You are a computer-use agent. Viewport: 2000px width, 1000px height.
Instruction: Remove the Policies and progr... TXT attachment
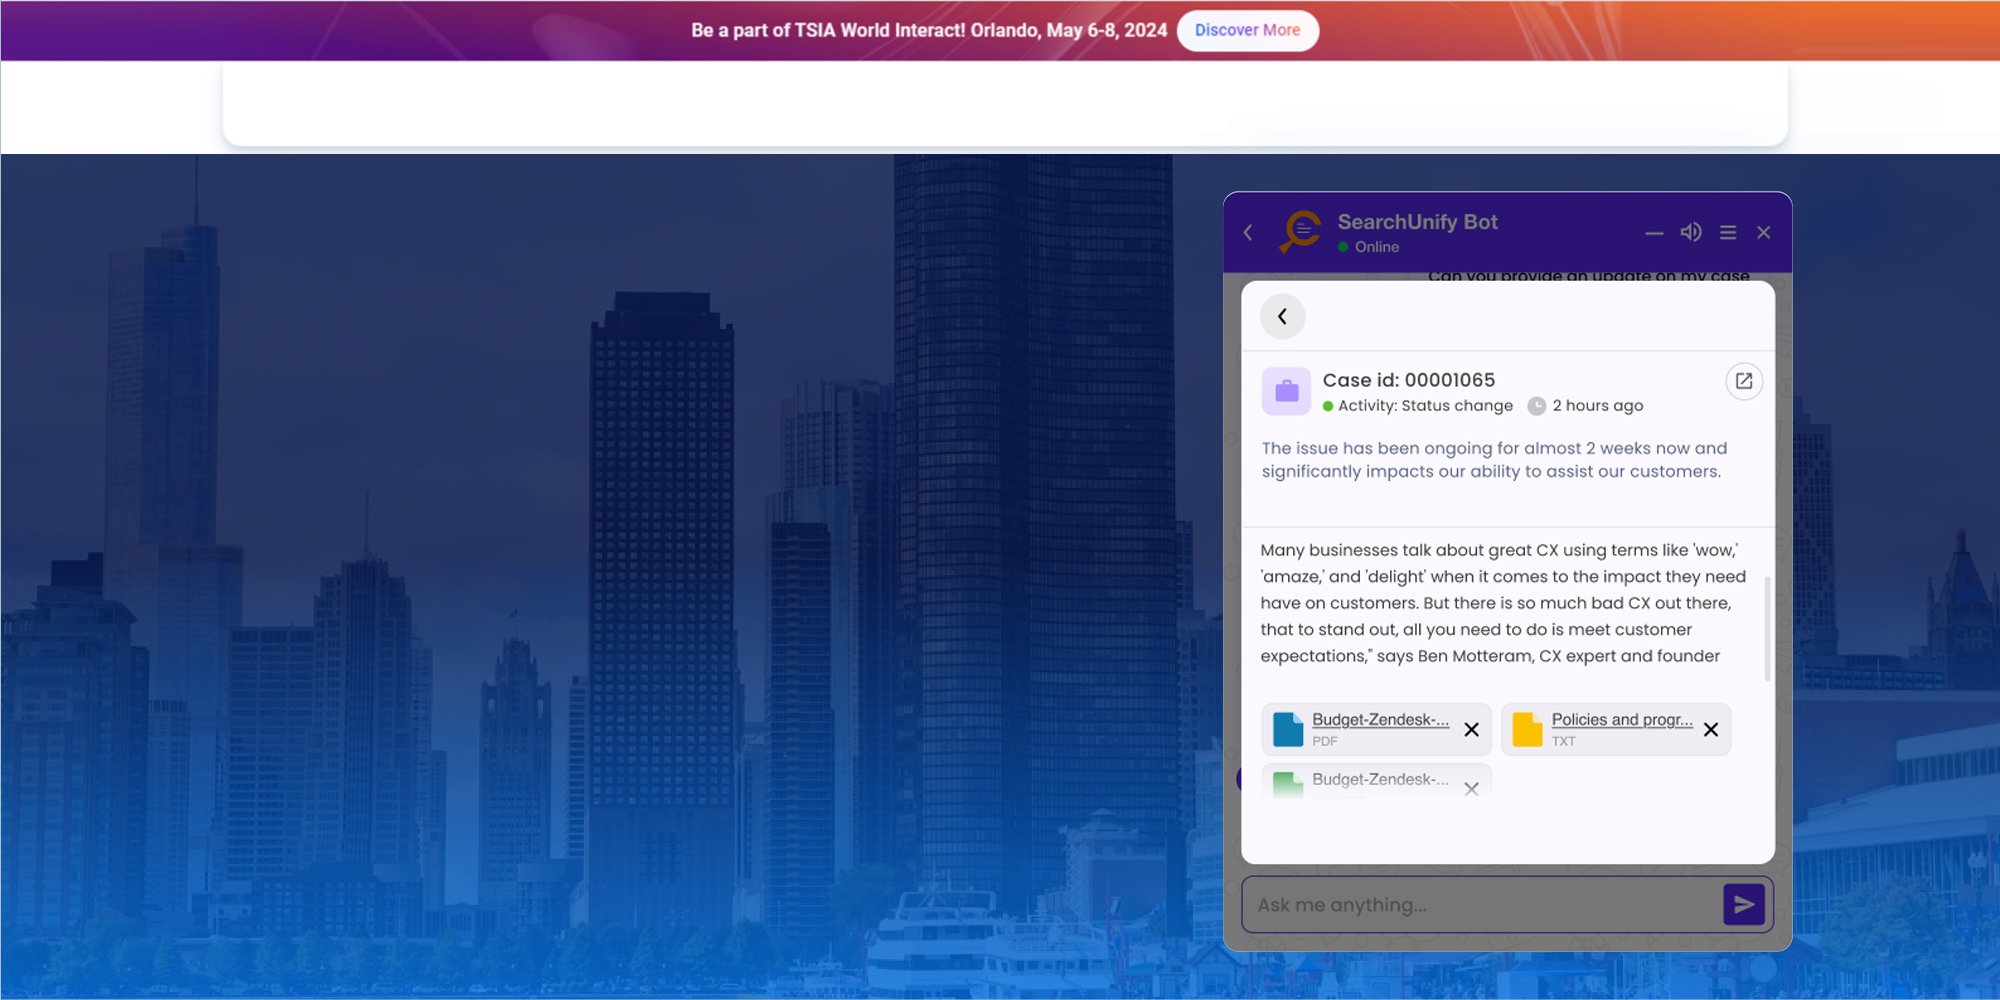(1711, 730)
